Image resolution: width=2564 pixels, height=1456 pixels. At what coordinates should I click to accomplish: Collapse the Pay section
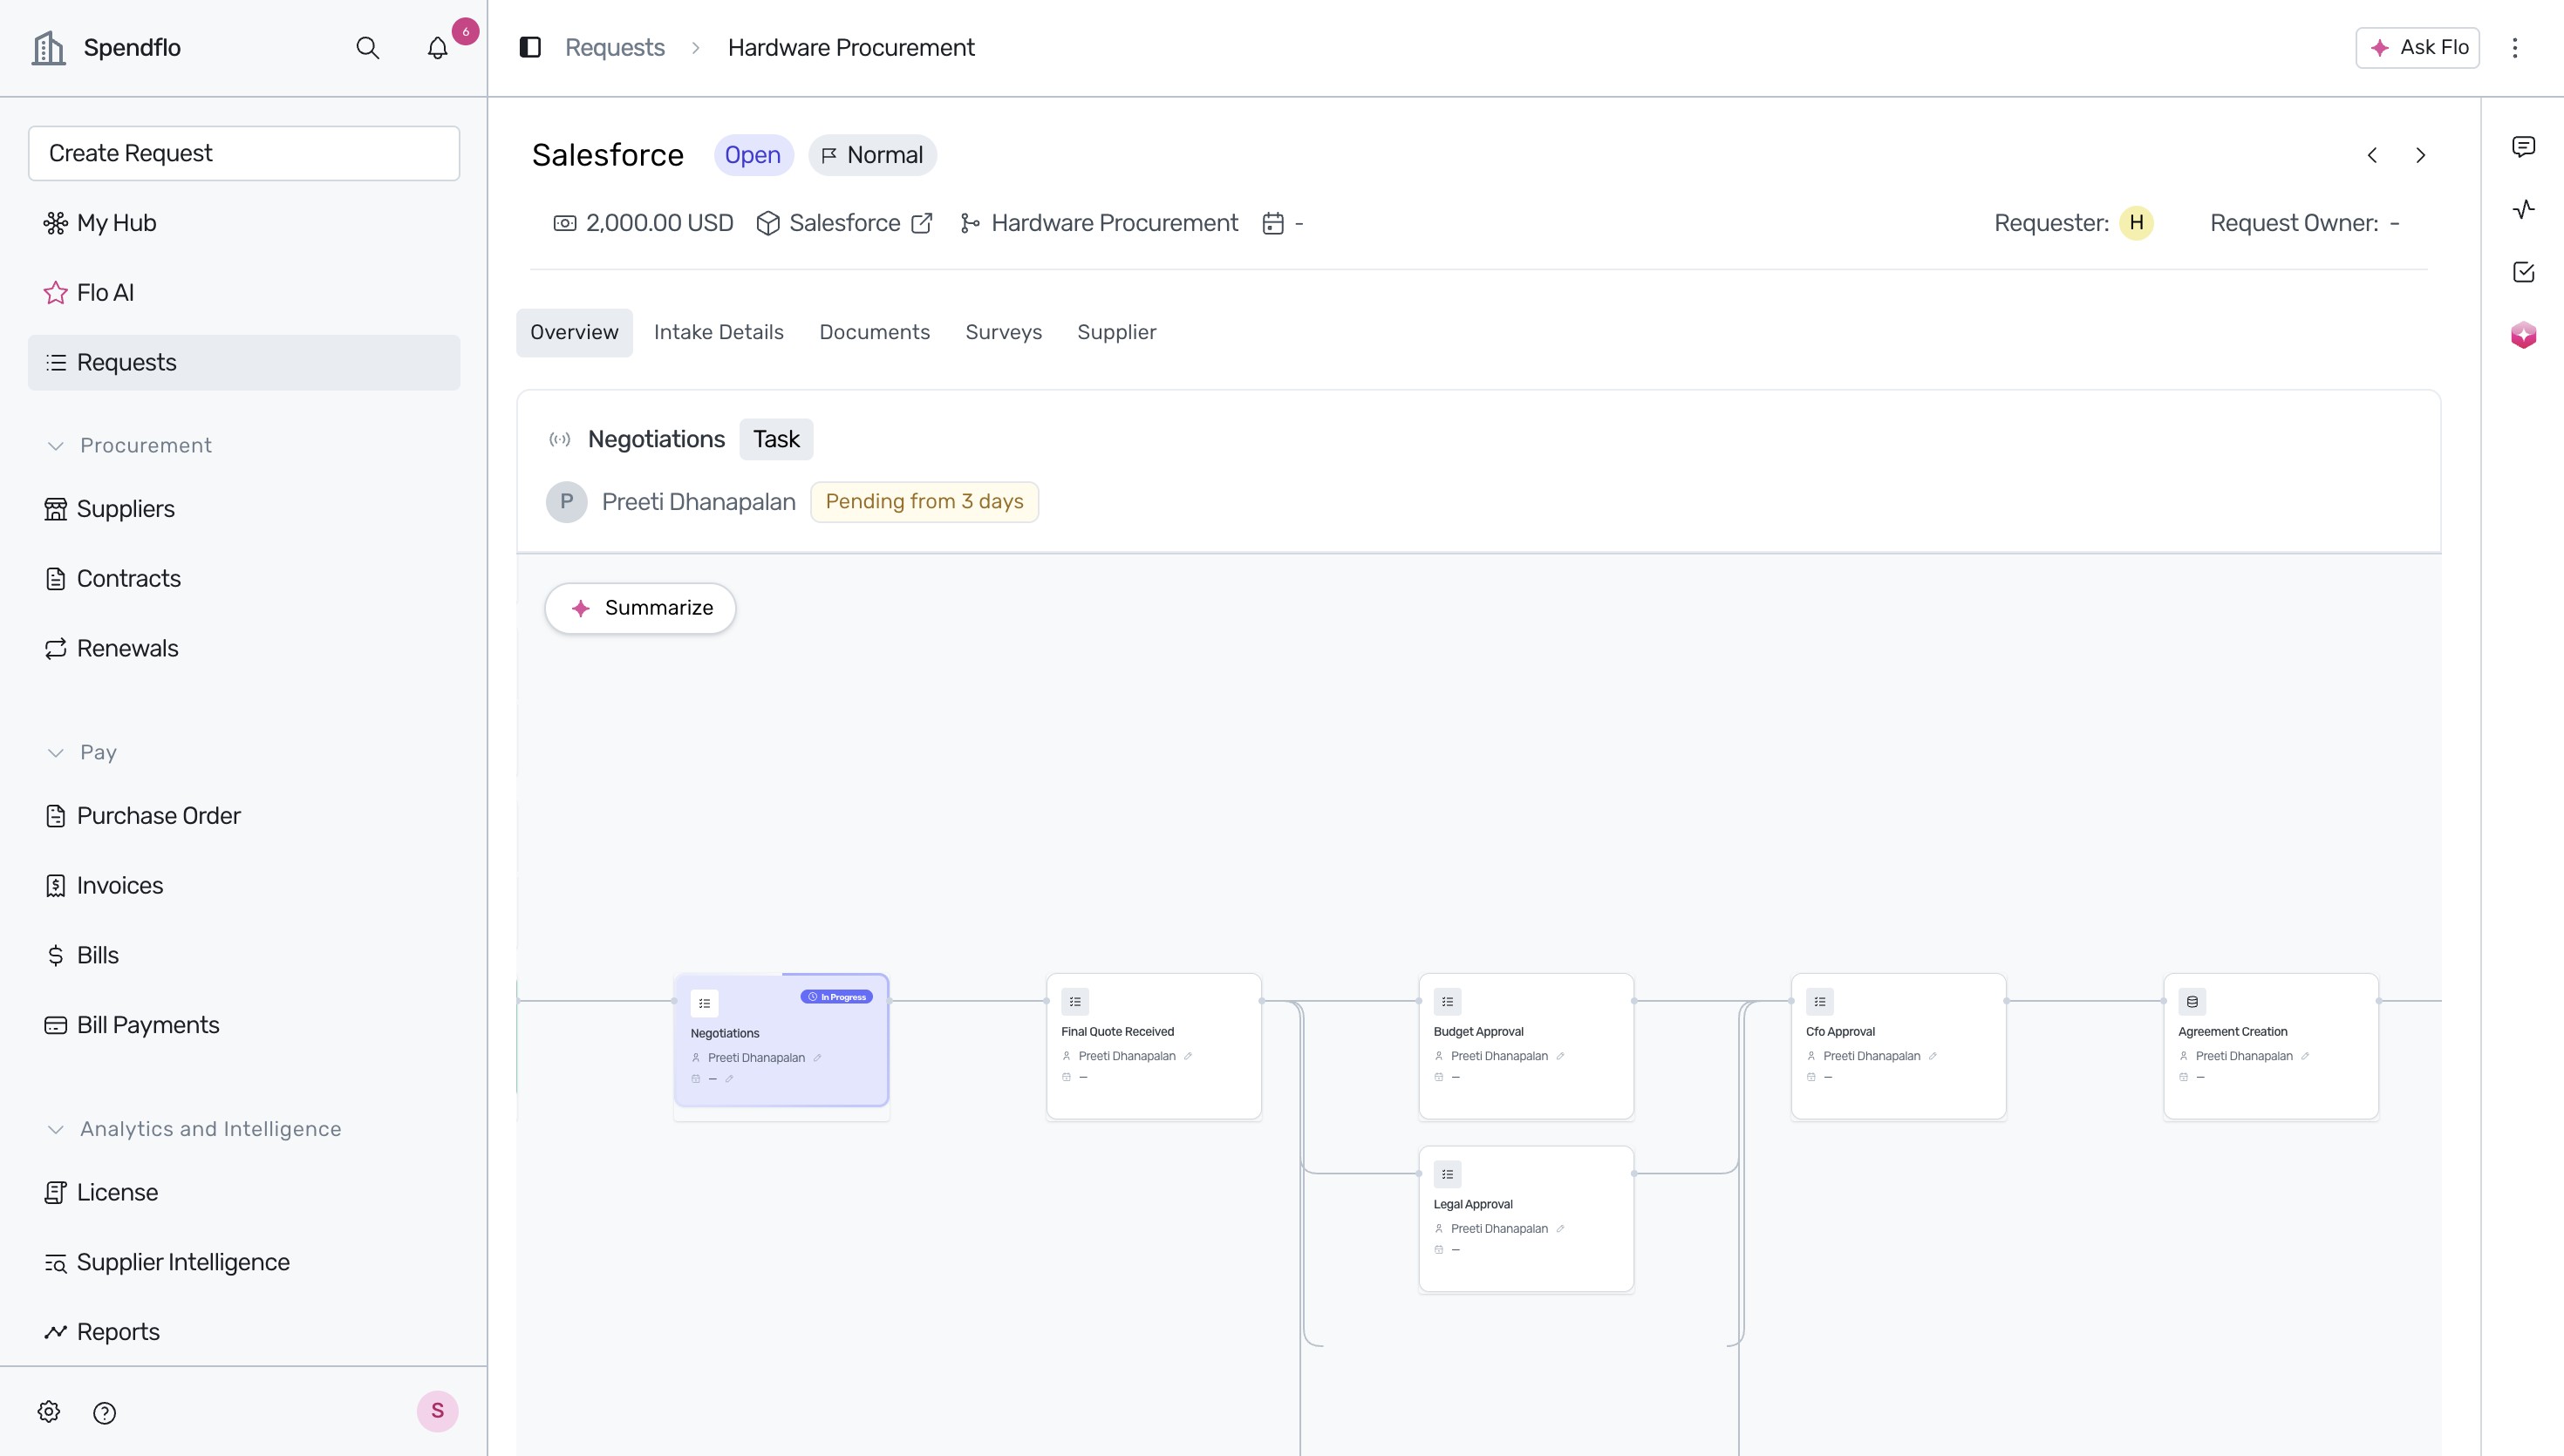pos(56,753)
